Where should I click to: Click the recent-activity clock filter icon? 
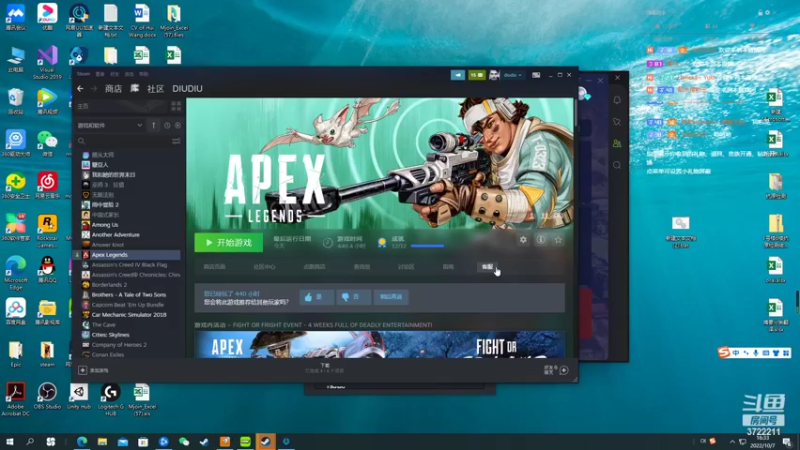(x=167, y=126)
